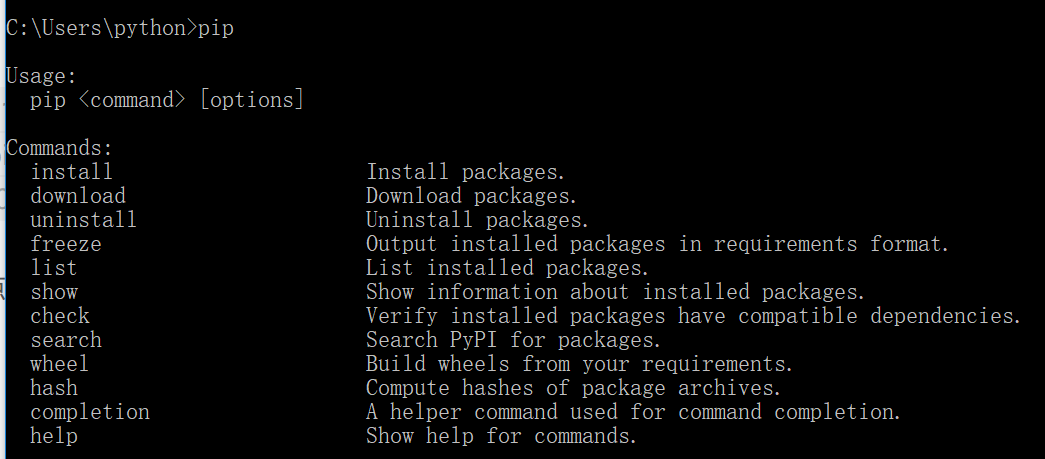Click the 'pip <command> [options]' usage line
This screenshot has width=1045, height=459.
pos(167,100)
